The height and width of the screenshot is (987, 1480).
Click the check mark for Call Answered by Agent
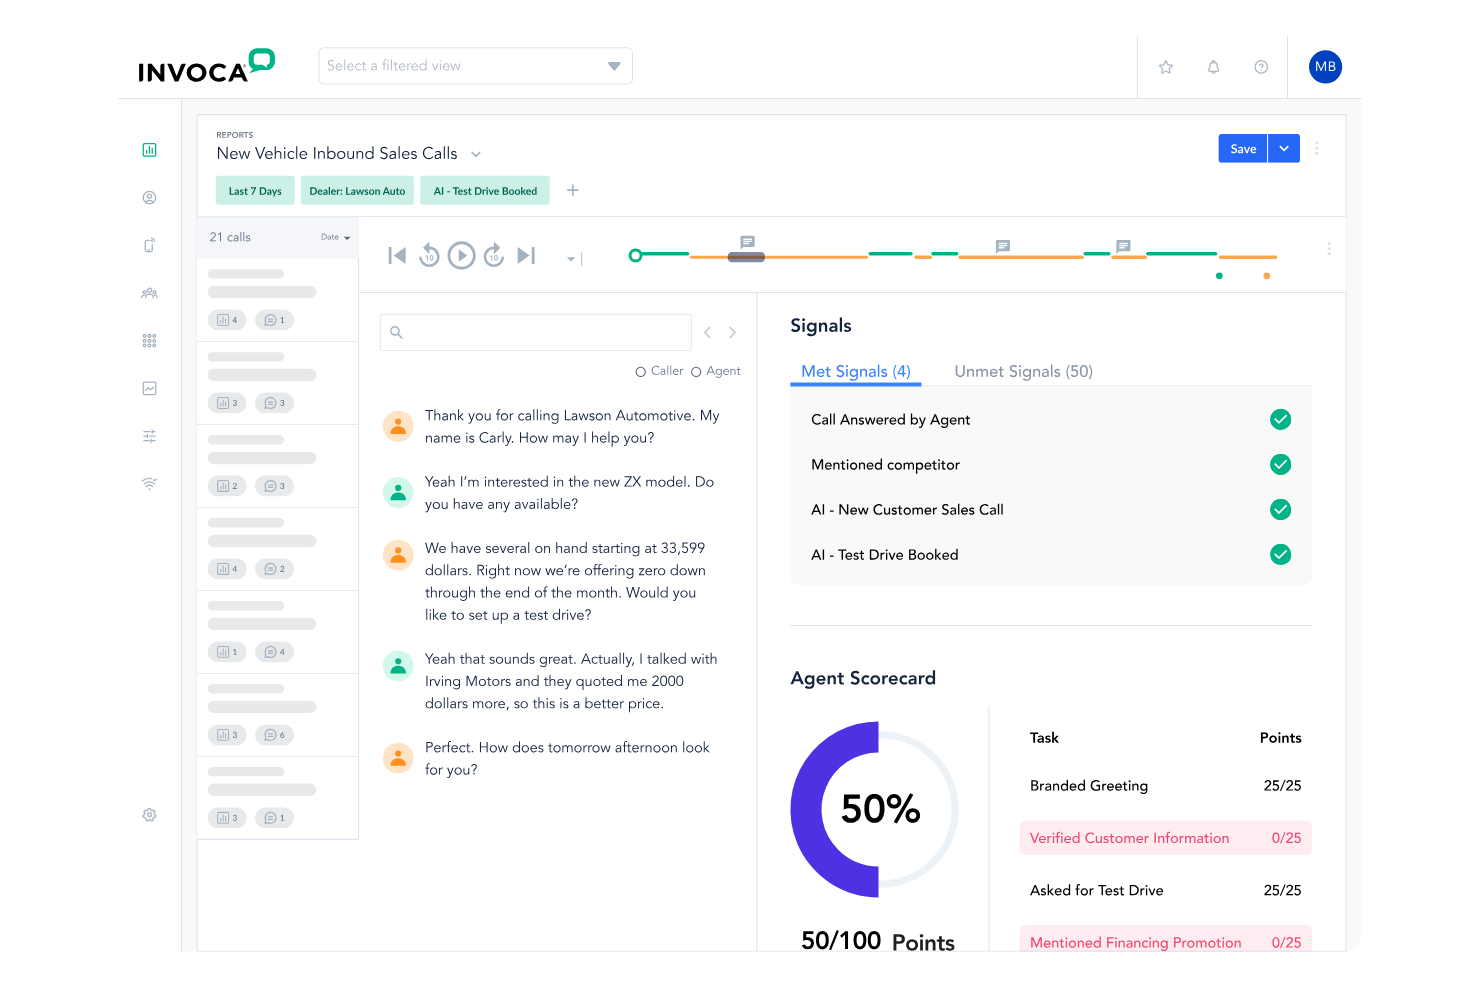(x=1280, y=420)
